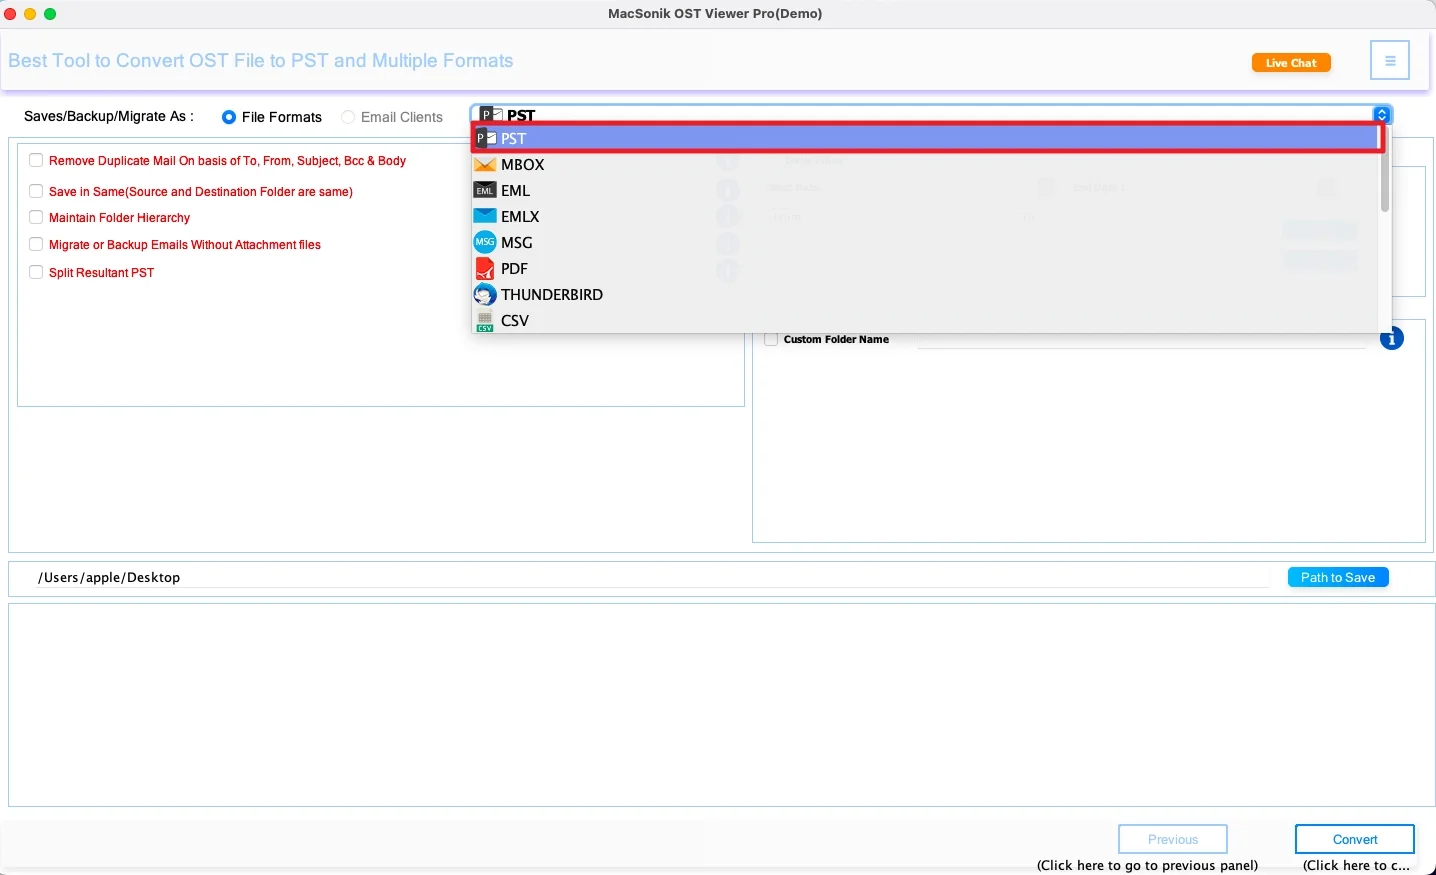Screen dimensions: 1436x875
Task: Click the MBOX envelope icon
Action: coord(485,164)
